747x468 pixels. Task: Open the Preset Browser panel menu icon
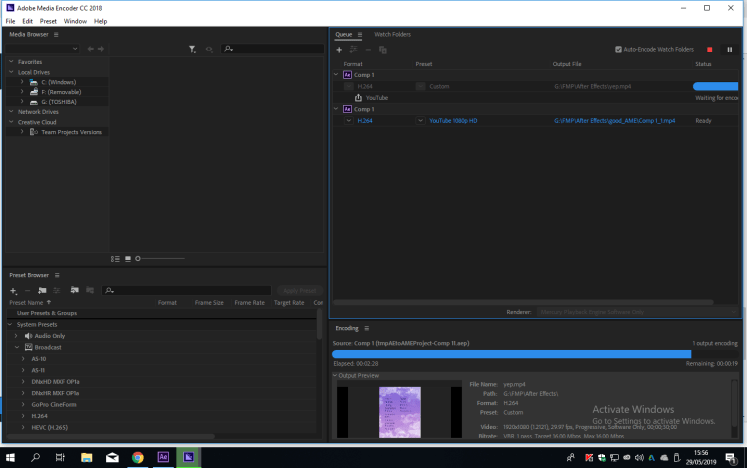tap(57, 275)
